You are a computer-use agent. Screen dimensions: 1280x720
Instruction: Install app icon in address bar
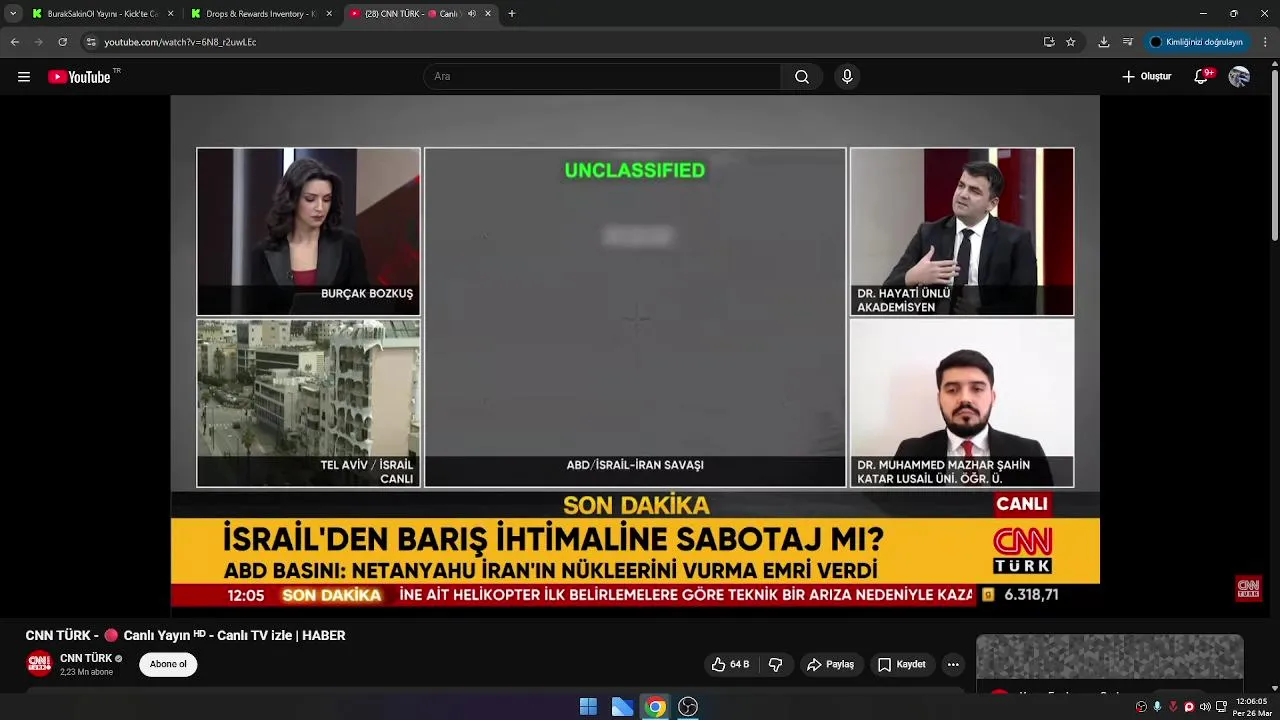point(1049,42)
